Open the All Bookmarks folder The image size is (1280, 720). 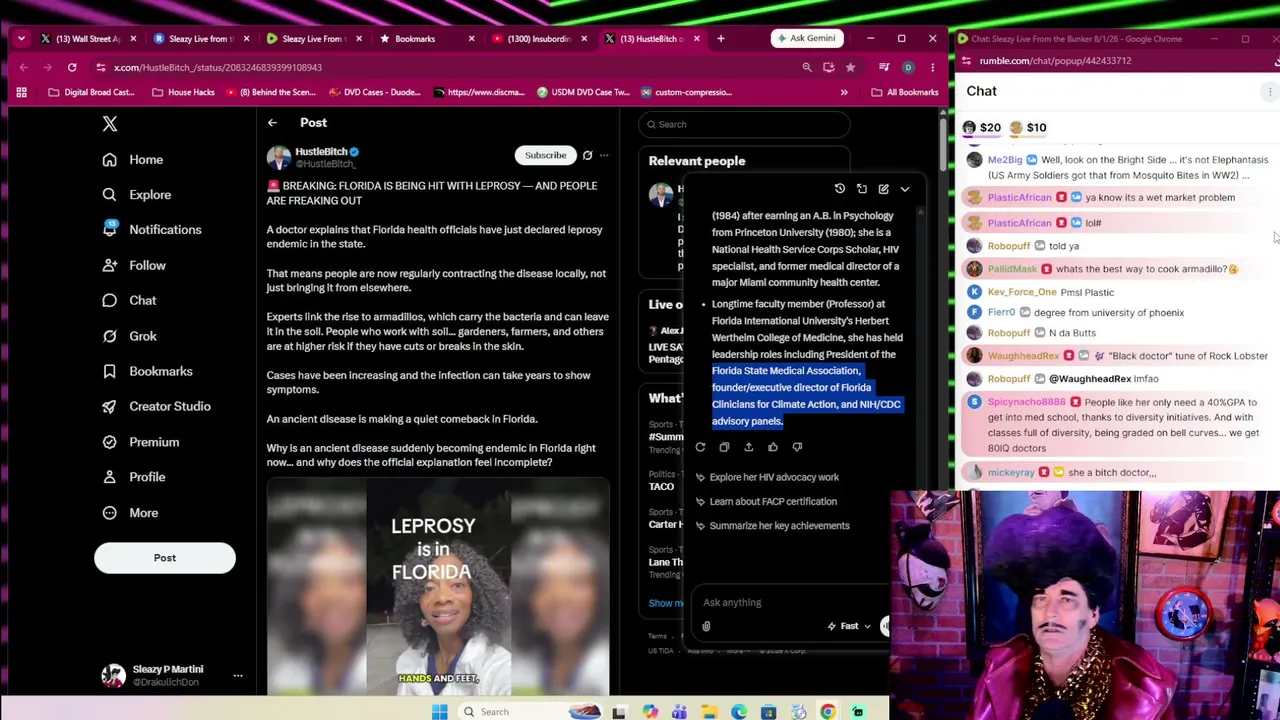(x=904, y=93)
